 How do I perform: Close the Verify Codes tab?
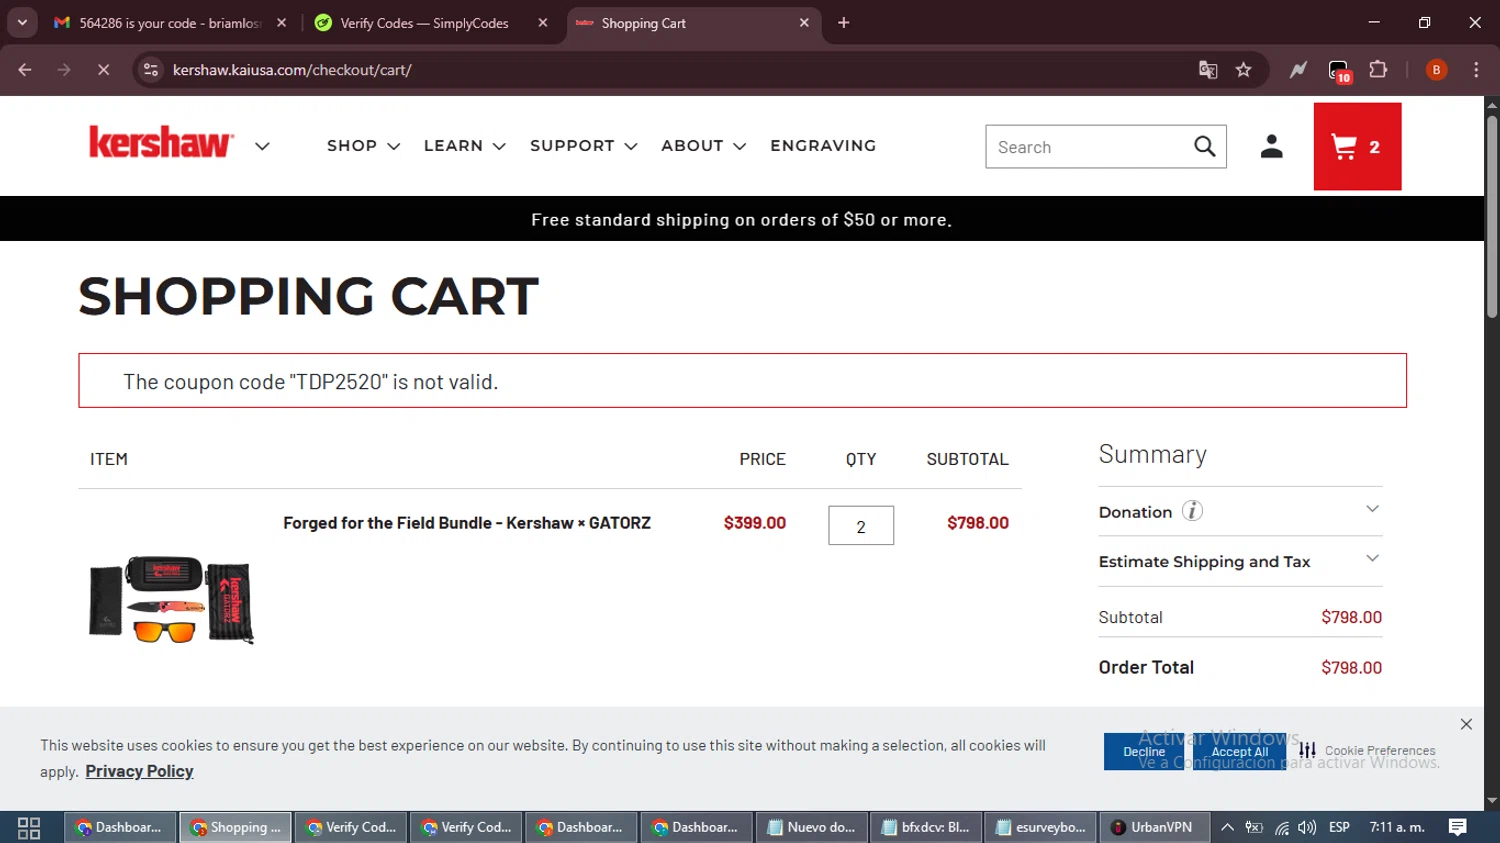point(543,23)
